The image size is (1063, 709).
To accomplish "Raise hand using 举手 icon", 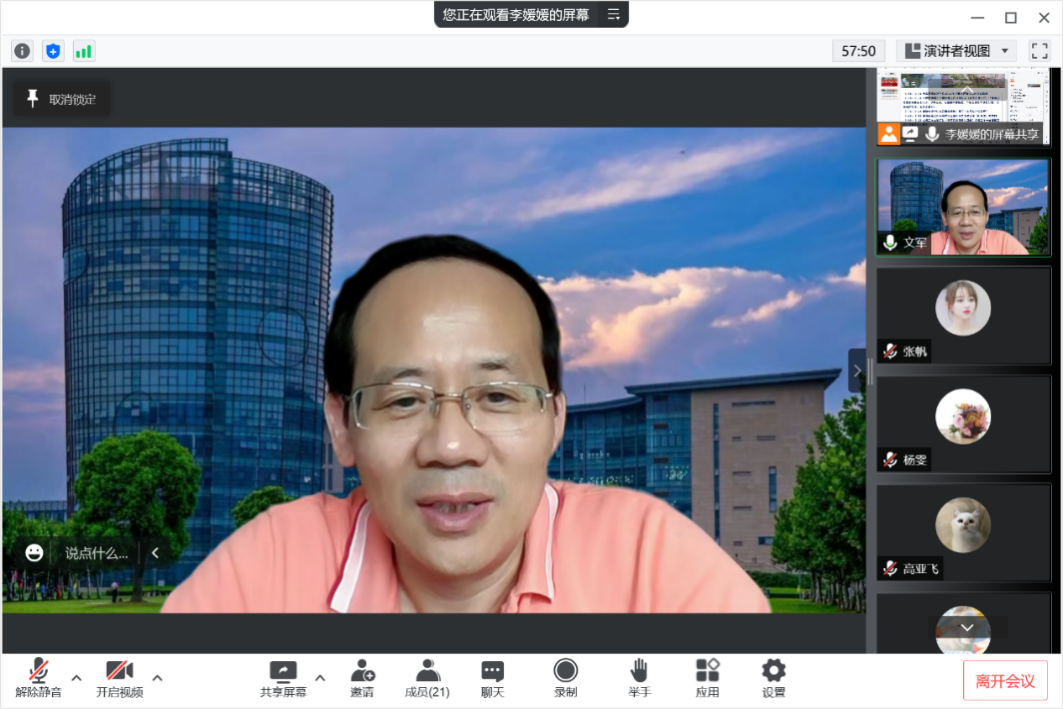I will (639, 677).
